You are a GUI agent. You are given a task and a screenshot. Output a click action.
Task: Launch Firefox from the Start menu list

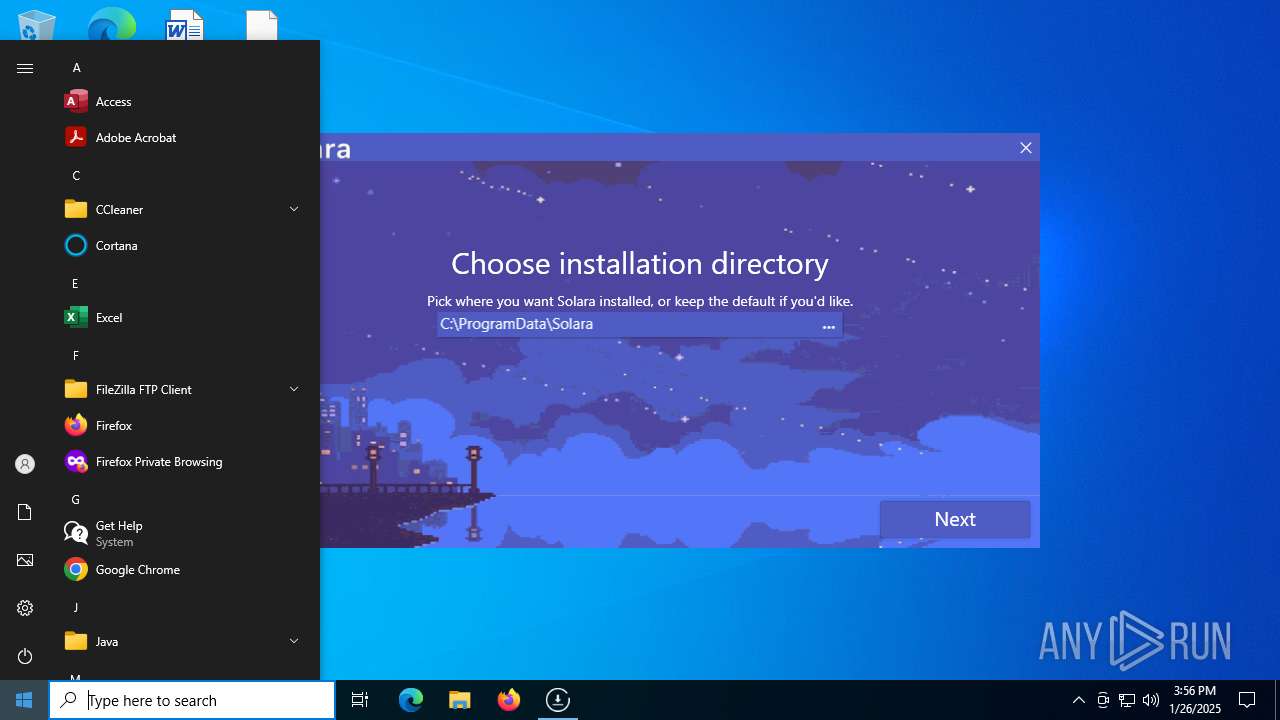pyautogui.click(x=184, y=425)
